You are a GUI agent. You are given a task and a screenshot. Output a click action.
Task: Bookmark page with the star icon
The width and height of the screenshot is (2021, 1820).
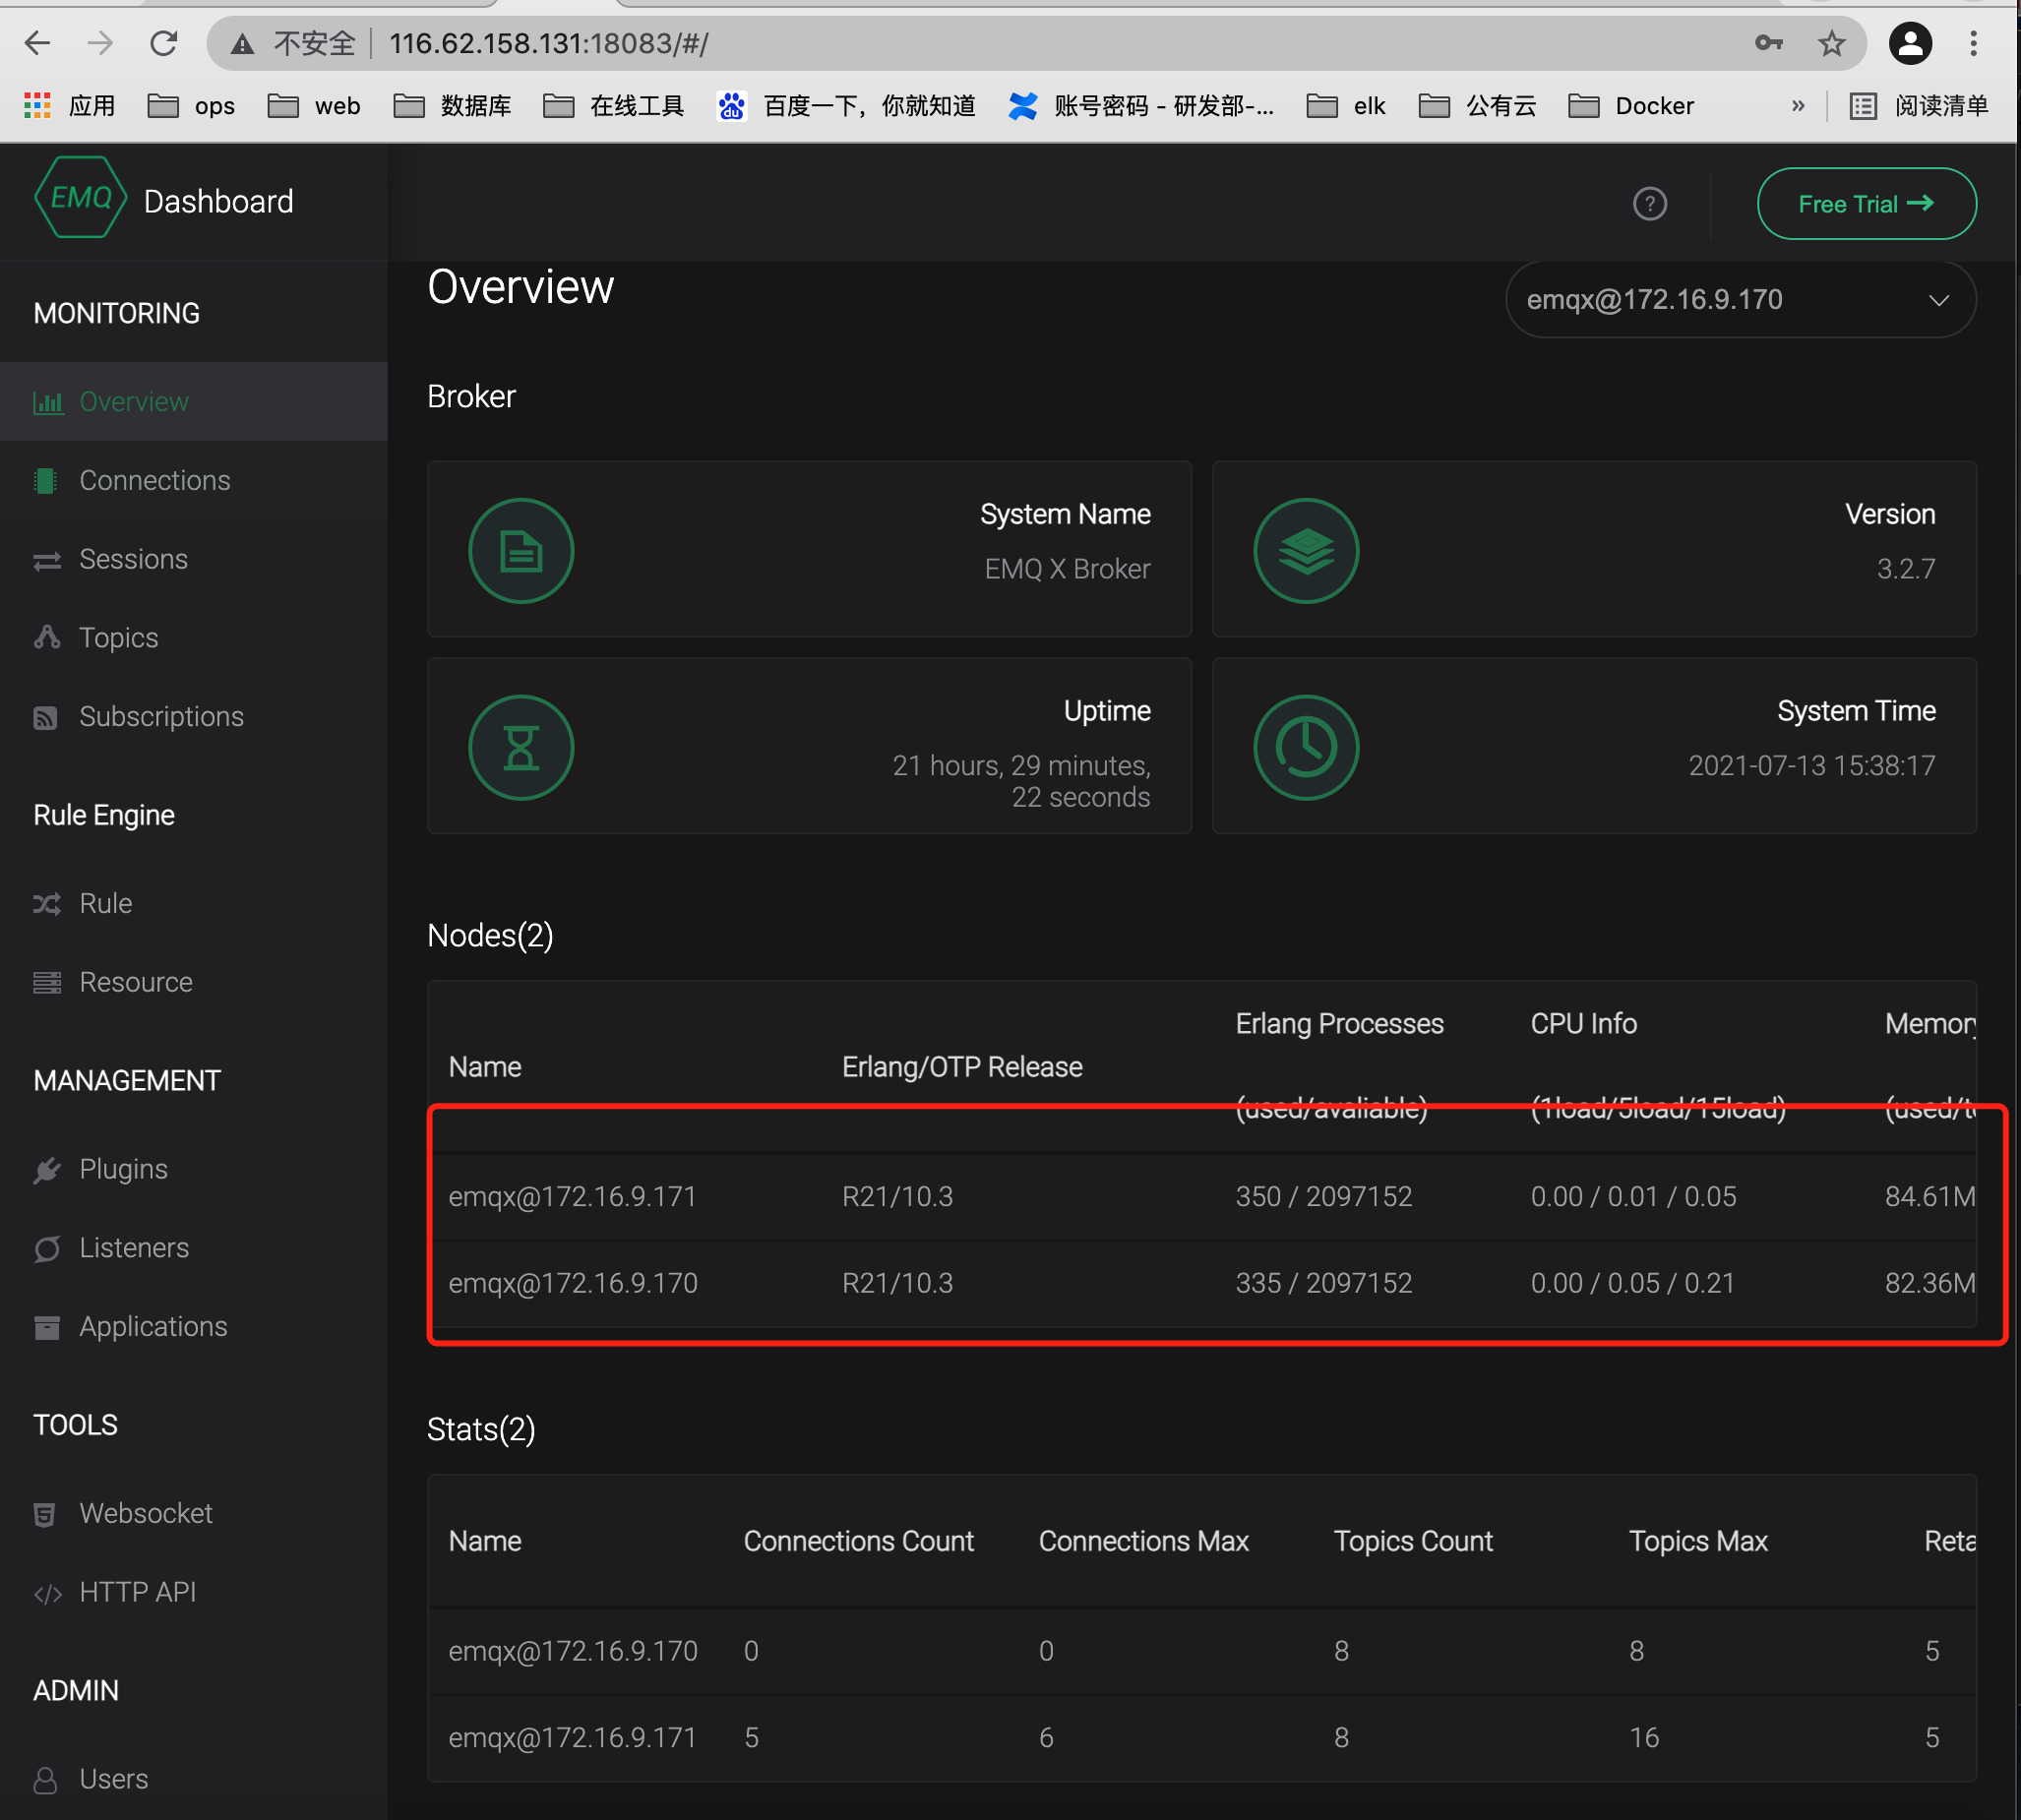click(x=1831, y=44)
